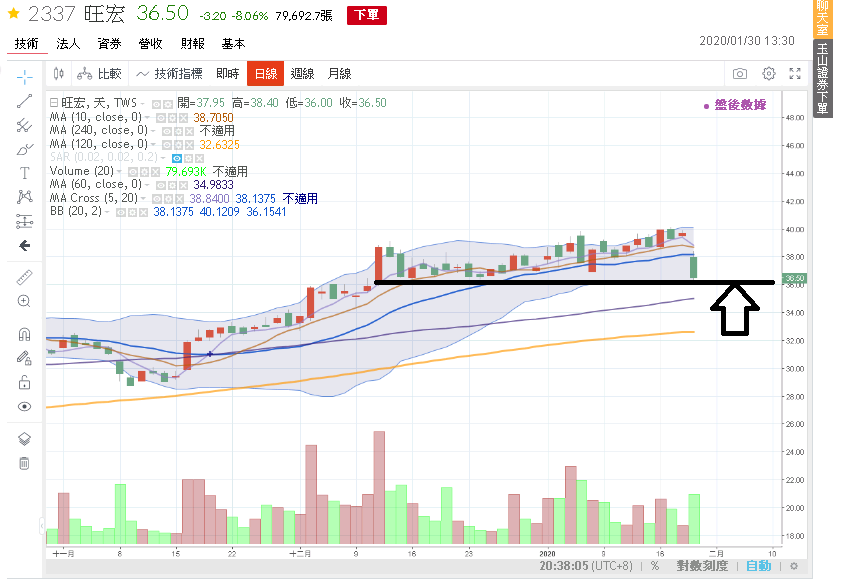
Task: Take a chart snapshot with camera icon
Action: coord(740,74)
